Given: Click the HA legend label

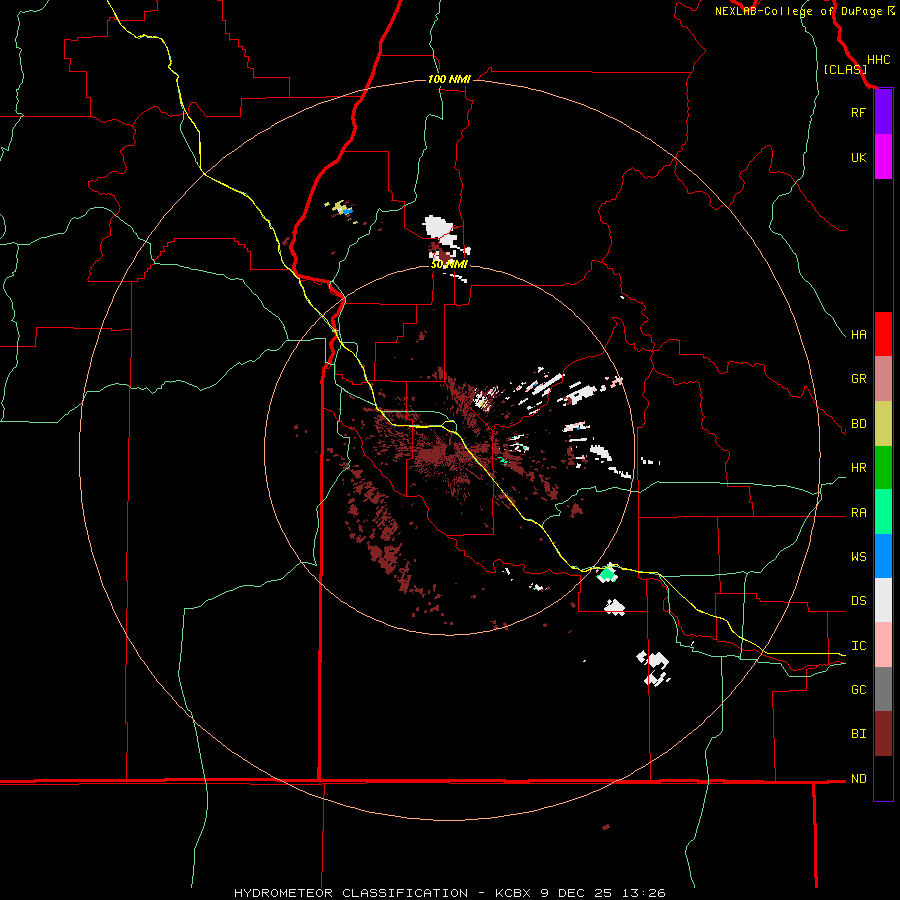Looking at the screenshot, I should pos(858,334).
